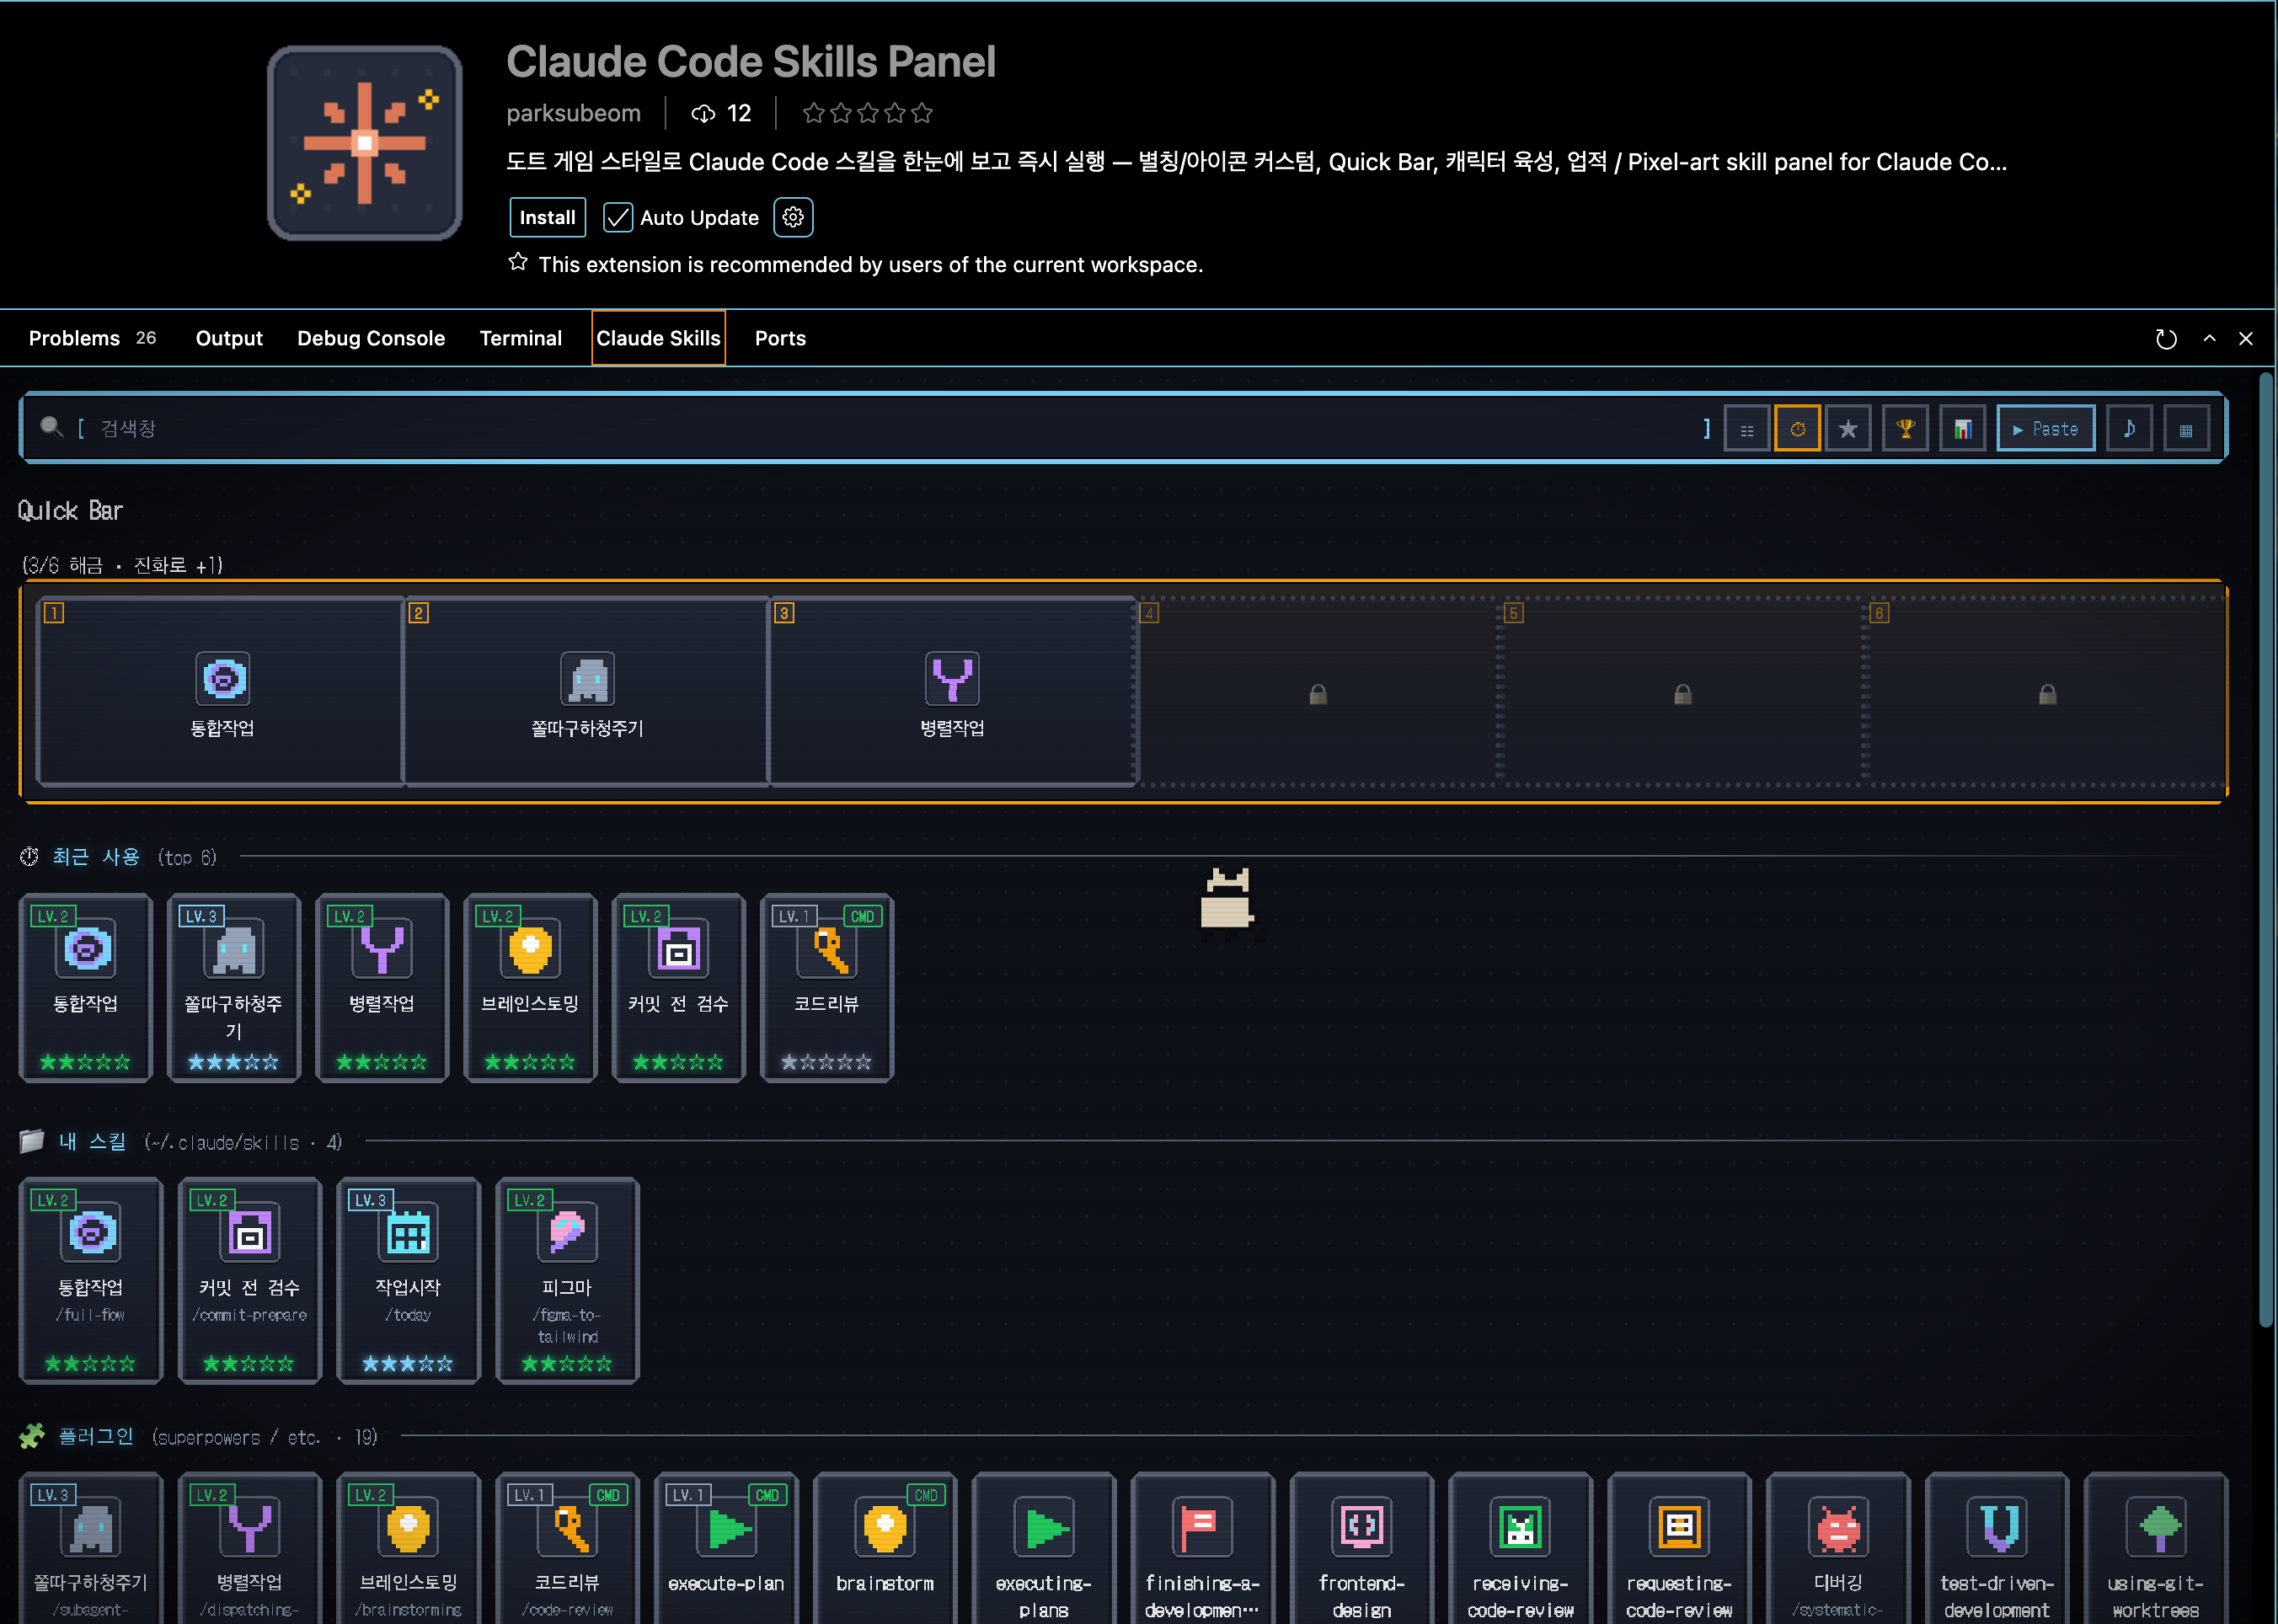This screenshot has width=2278, height=1624.
Task: Click the execute-plan plugin card
Action: 726,1548
